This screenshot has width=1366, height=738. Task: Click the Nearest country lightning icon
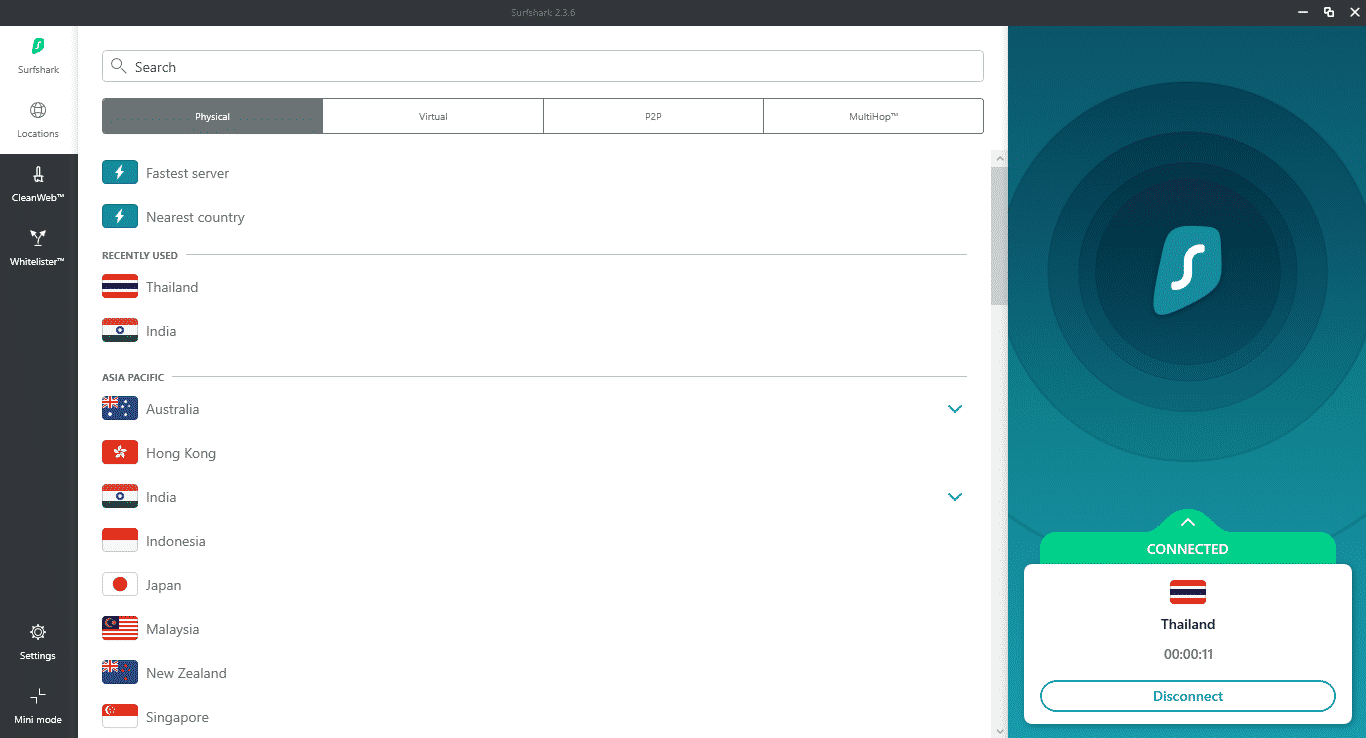[120, 216]
